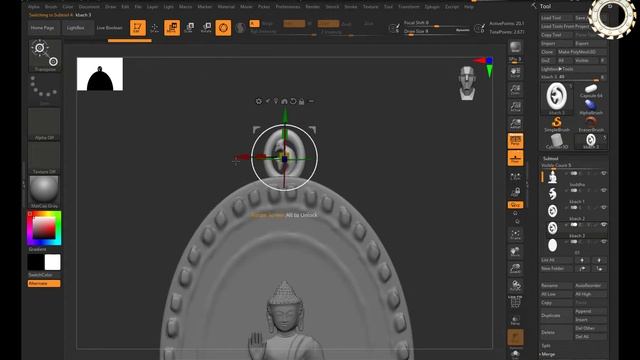640x360 pixels.
Task: Click the Duplicate subtool button
Action: [556, 316]
